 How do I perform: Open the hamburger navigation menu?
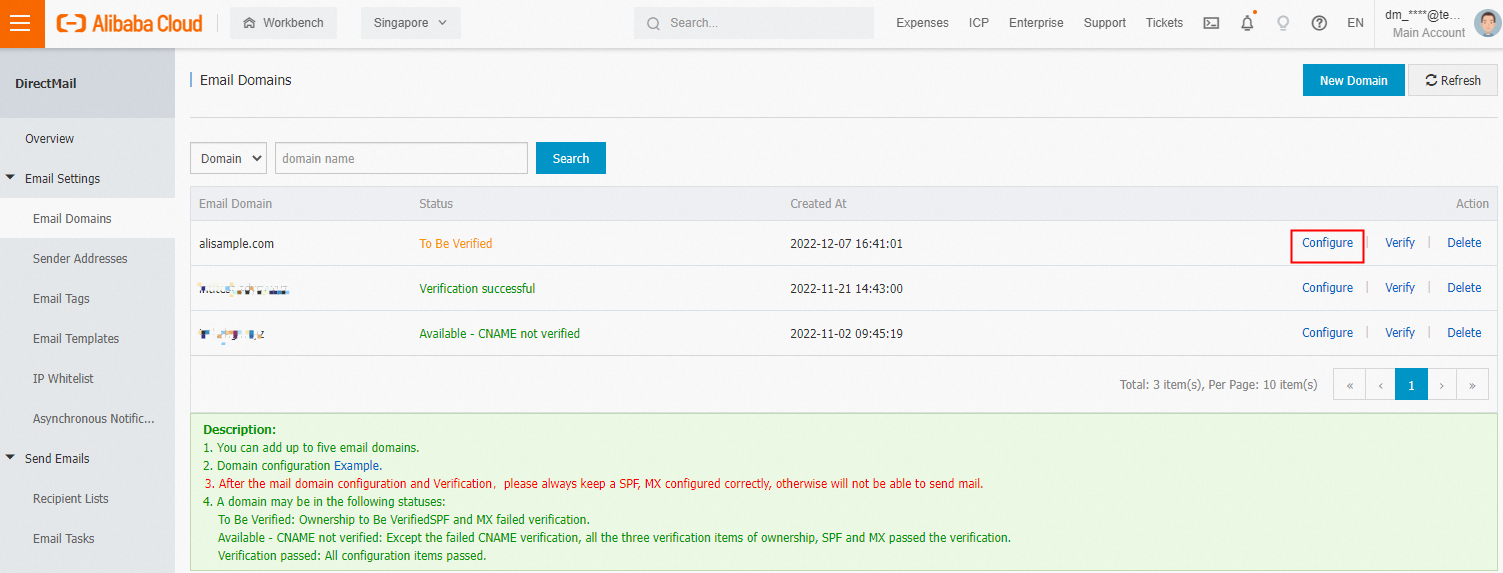[22, 23]
